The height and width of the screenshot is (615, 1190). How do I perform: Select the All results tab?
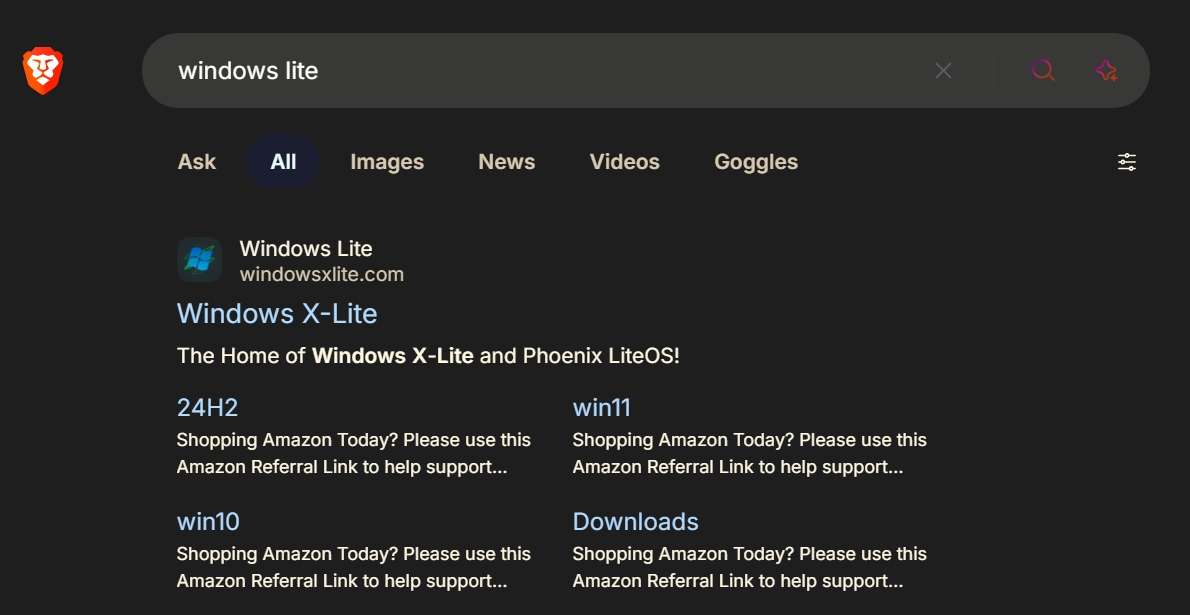(283, 162)
